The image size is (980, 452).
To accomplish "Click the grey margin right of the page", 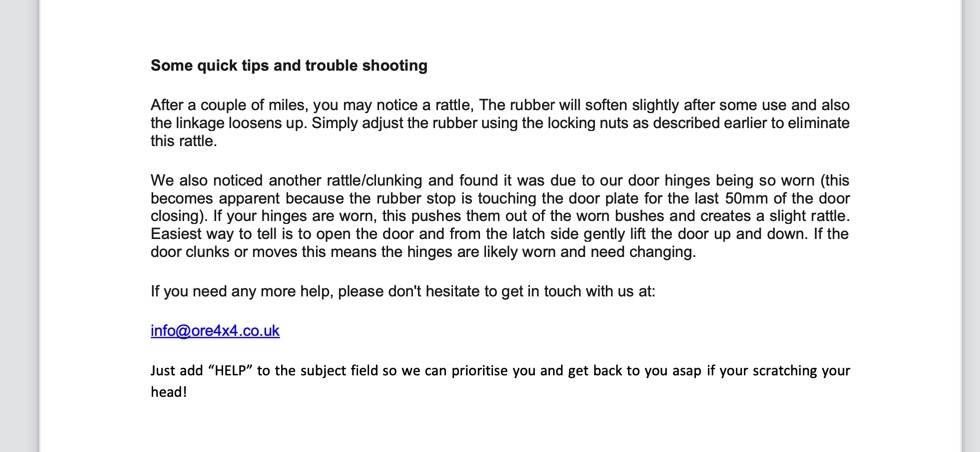I will pos(971,226).
